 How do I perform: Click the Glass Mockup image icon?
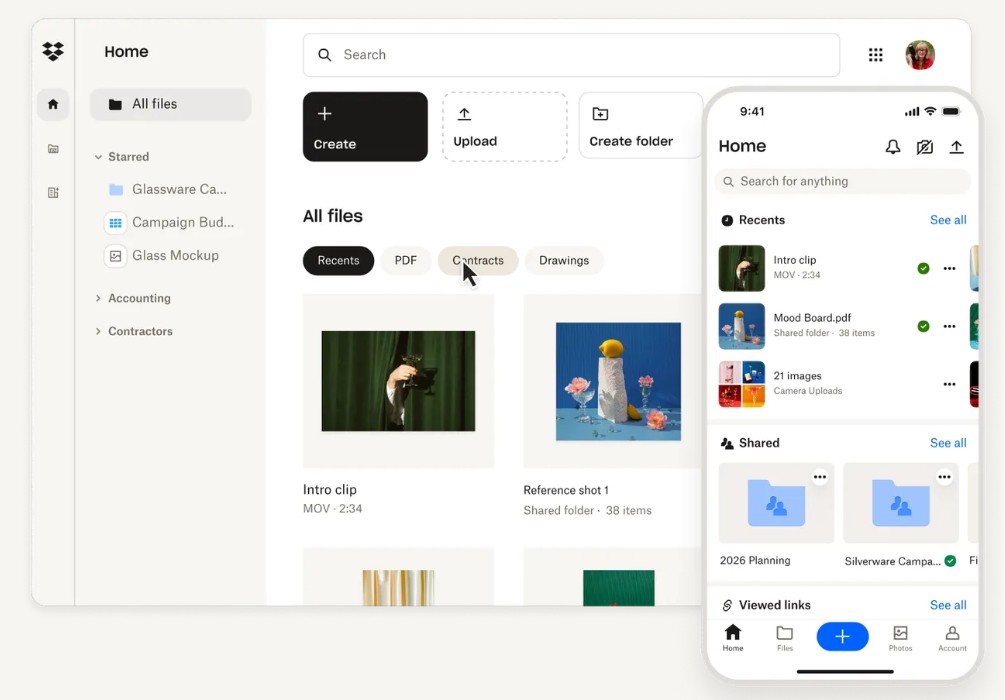tap(115, 256)
